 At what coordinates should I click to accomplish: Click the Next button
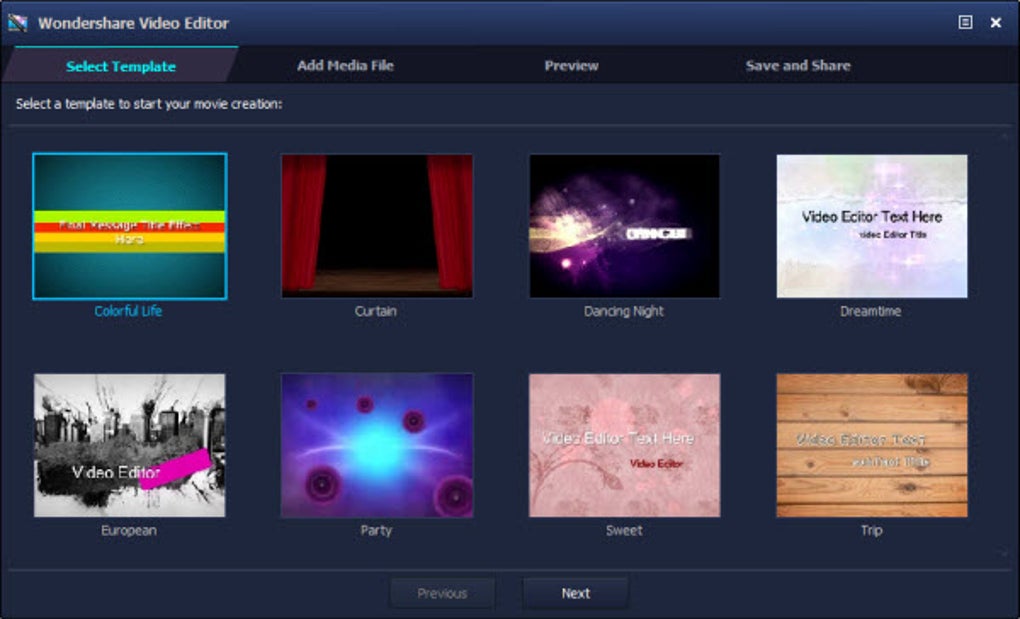(x=576, y=593)
